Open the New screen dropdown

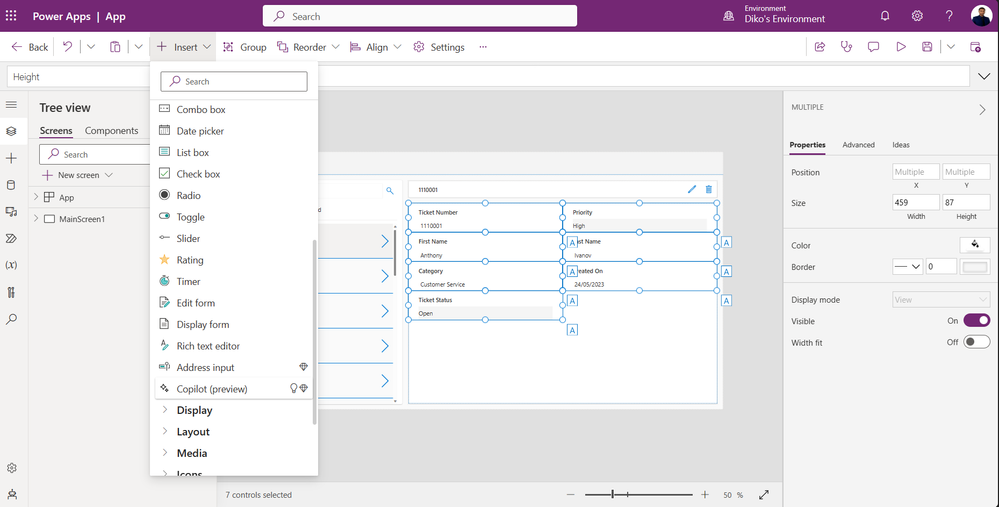(x=108, y=175)
